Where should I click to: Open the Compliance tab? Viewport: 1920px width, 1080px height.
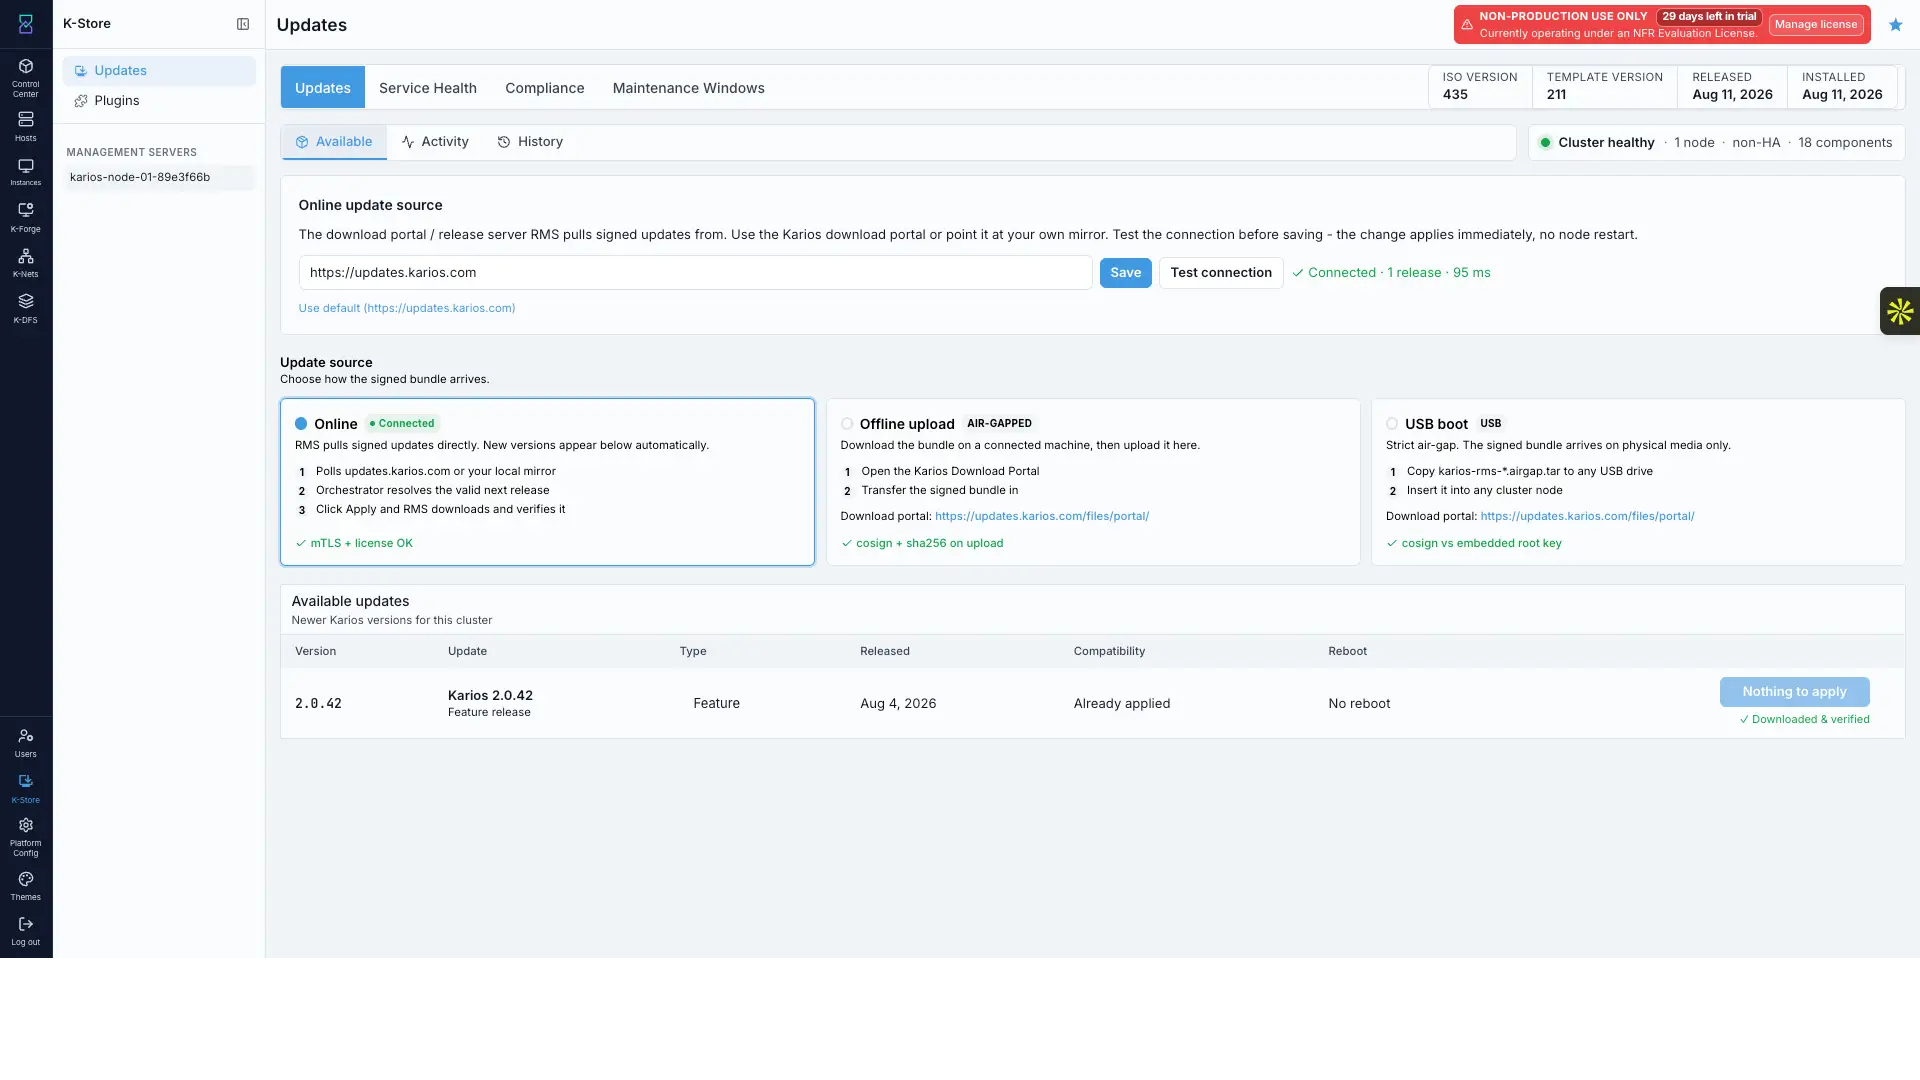pos(545,88)
